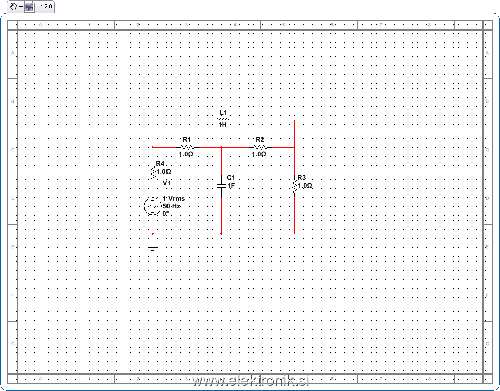This screenshot has width=500, height=391.
Task: Select the V1 AC voltage source symbol
Action: tap(153, 206)
